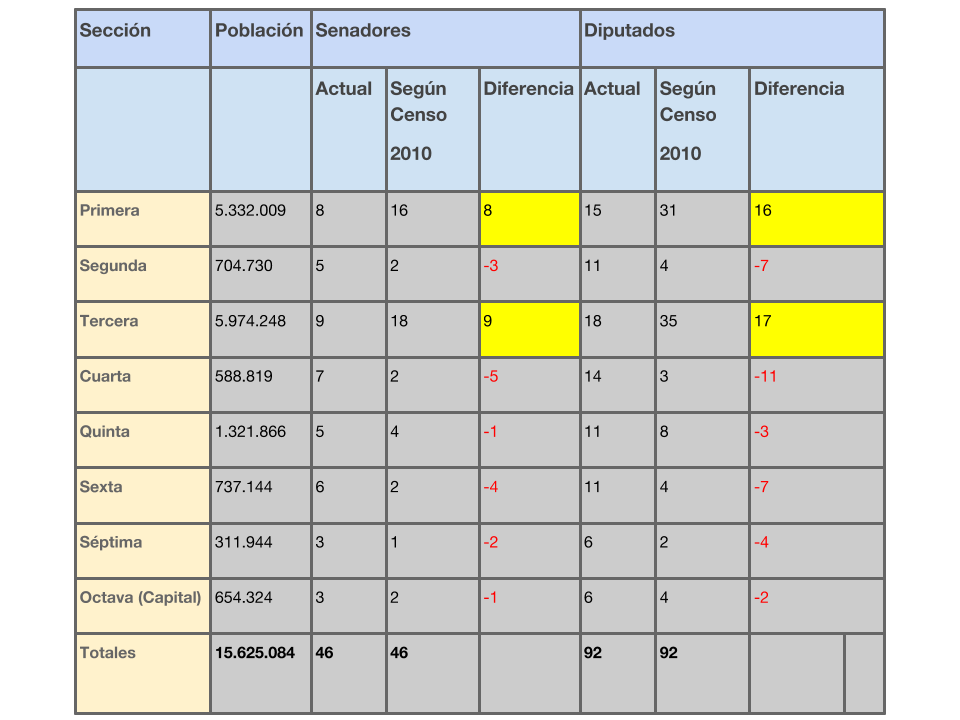This screenshot has height=720, width=960.
Task: Select population value 704.730
Action: 244,266
